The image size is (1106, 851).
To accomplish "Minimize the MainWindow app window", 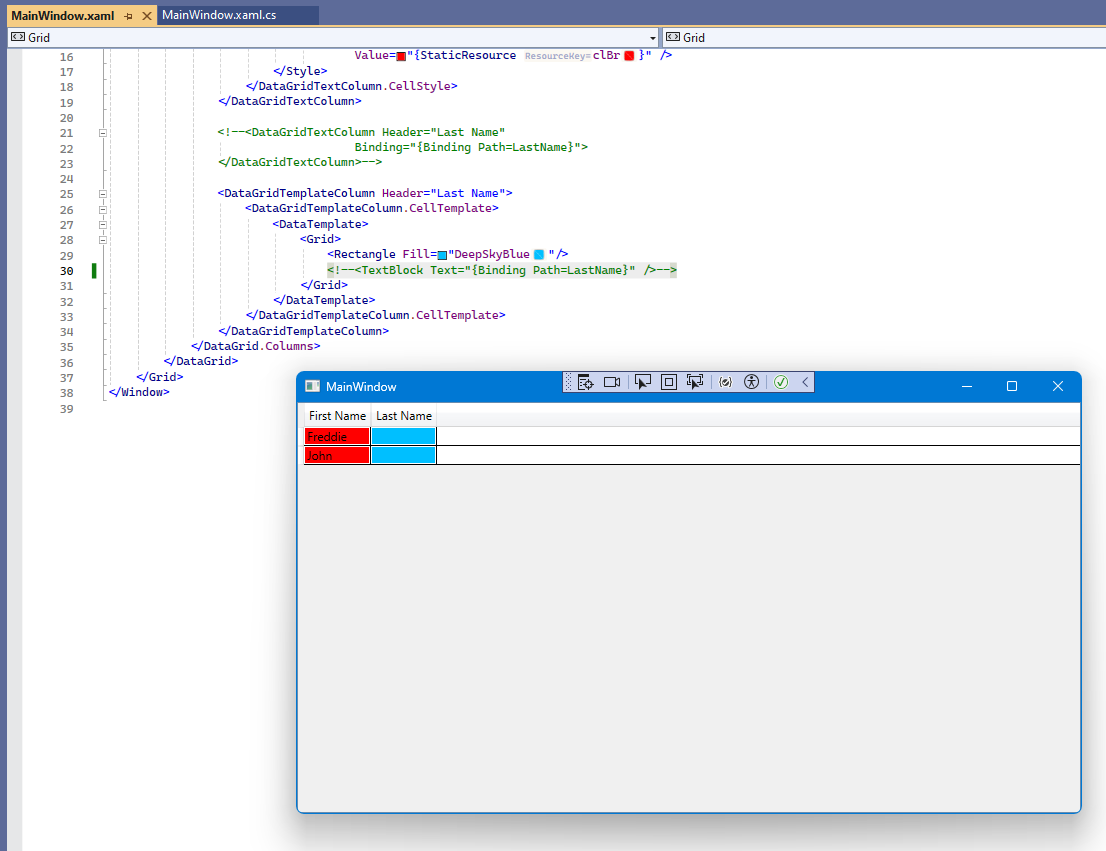I will 967,386.
